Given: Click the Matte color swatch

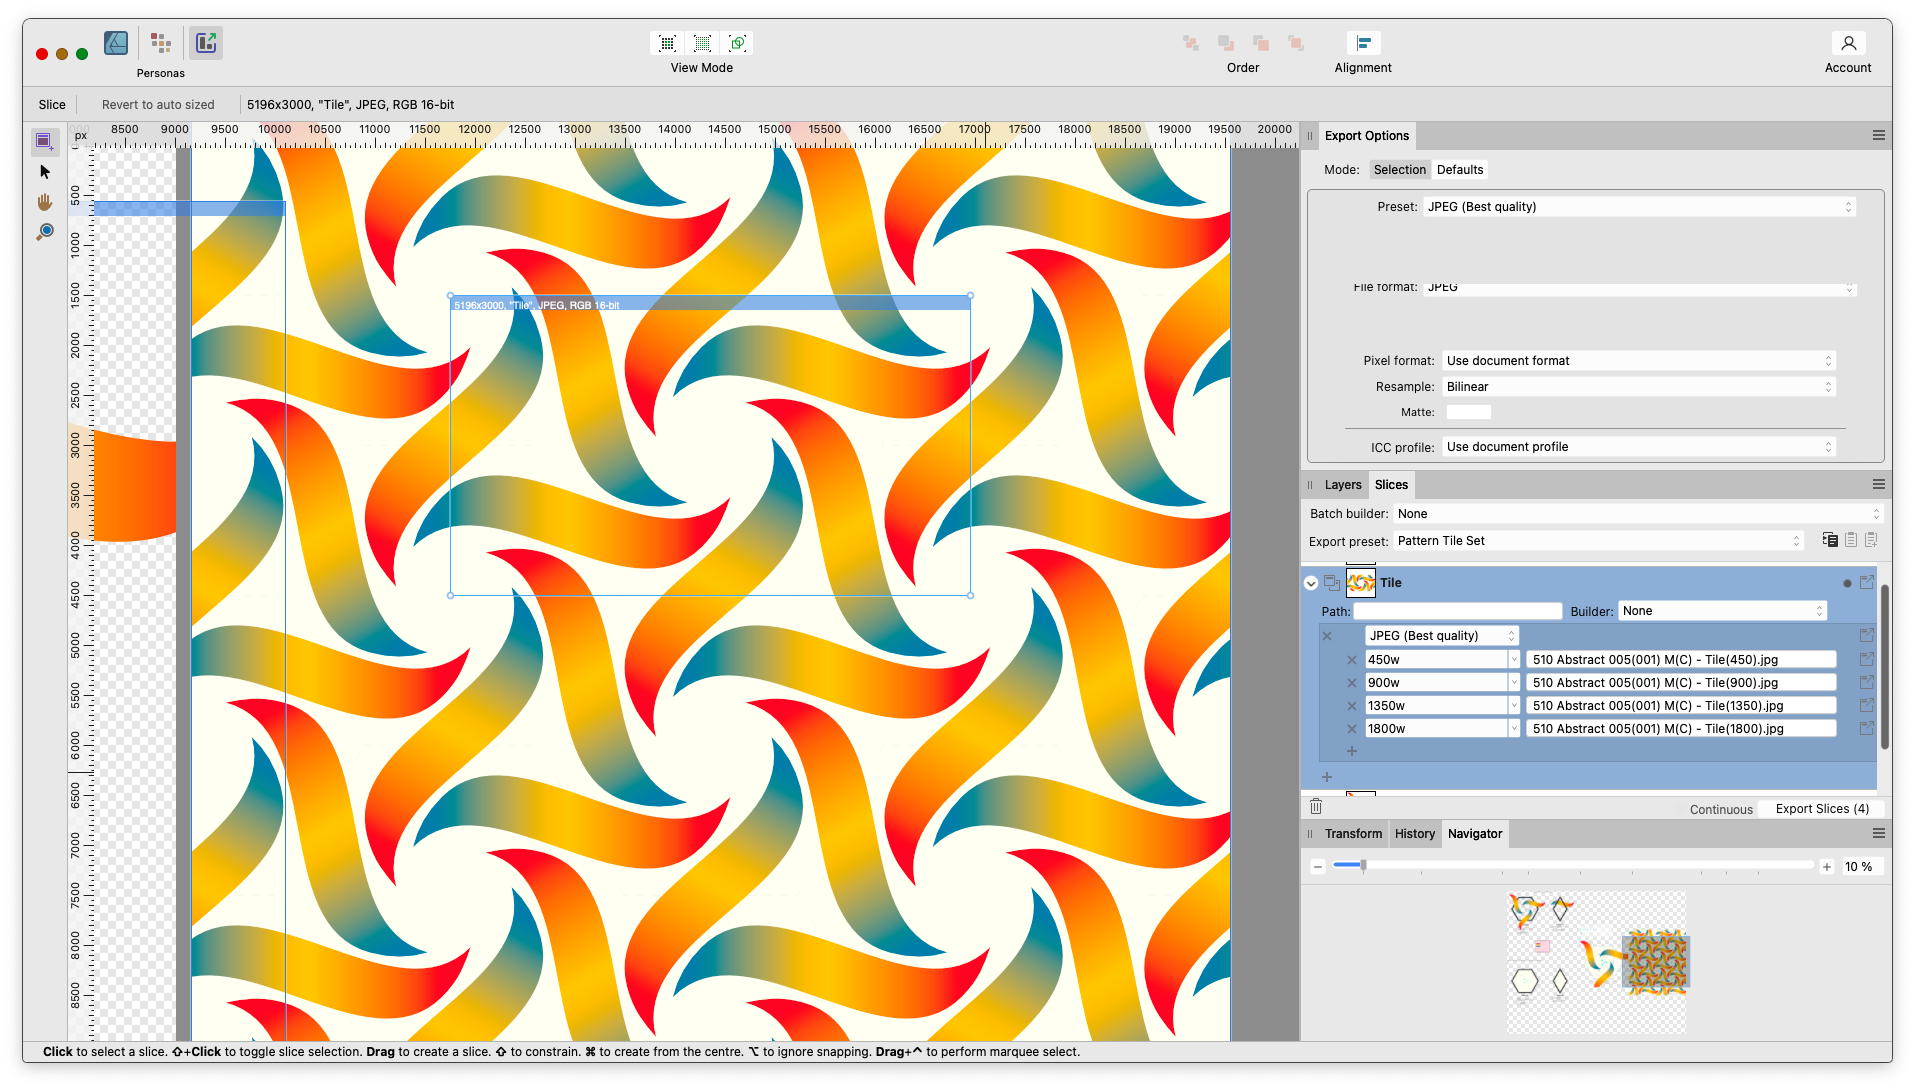Looking at the screenshot, I should pyautogui.click(x=1468, y=412).
